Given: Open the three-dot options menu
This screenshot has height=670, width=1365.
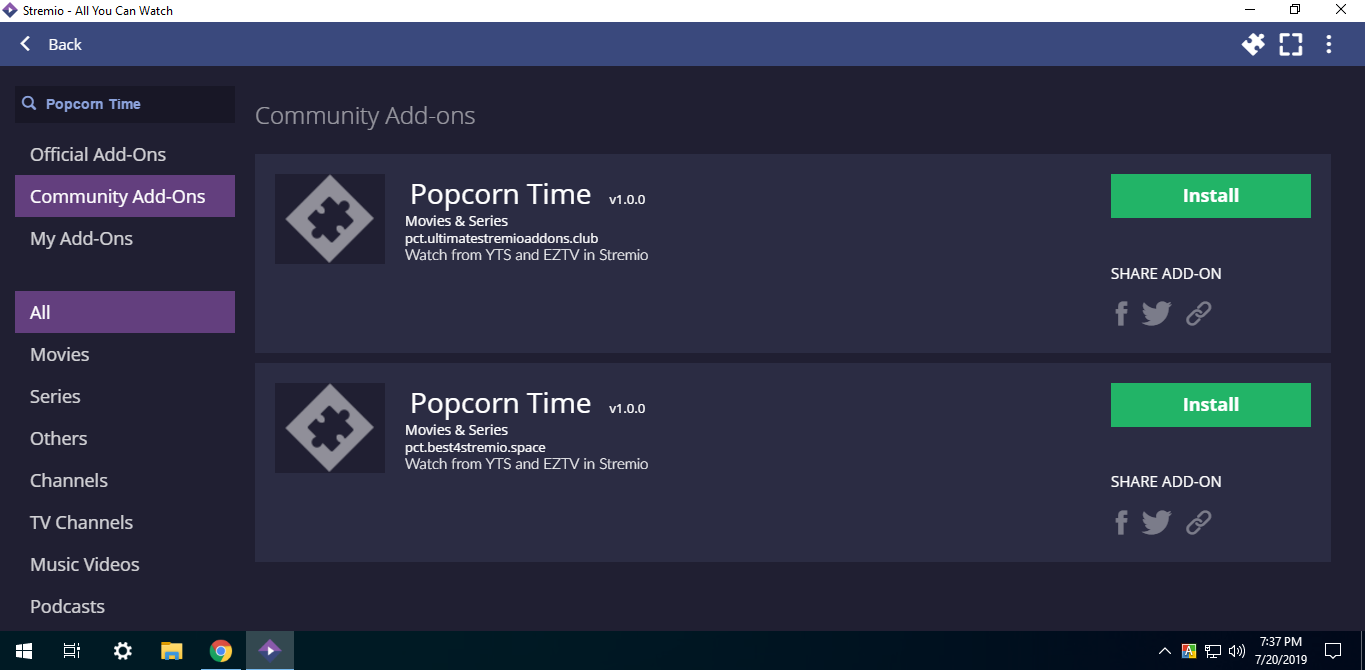Looking at the screenshot, I should click(x=1329, y=44).
